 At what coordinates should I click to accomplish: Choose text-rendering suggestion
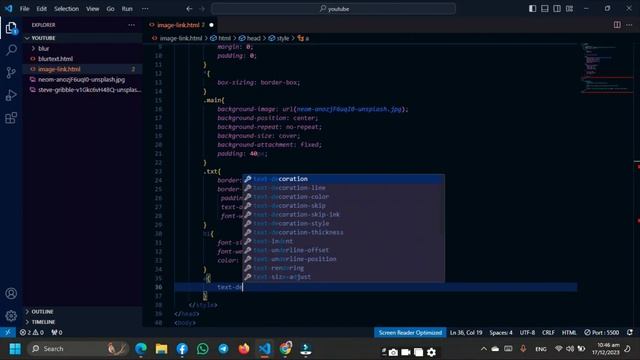click(344, 268)
